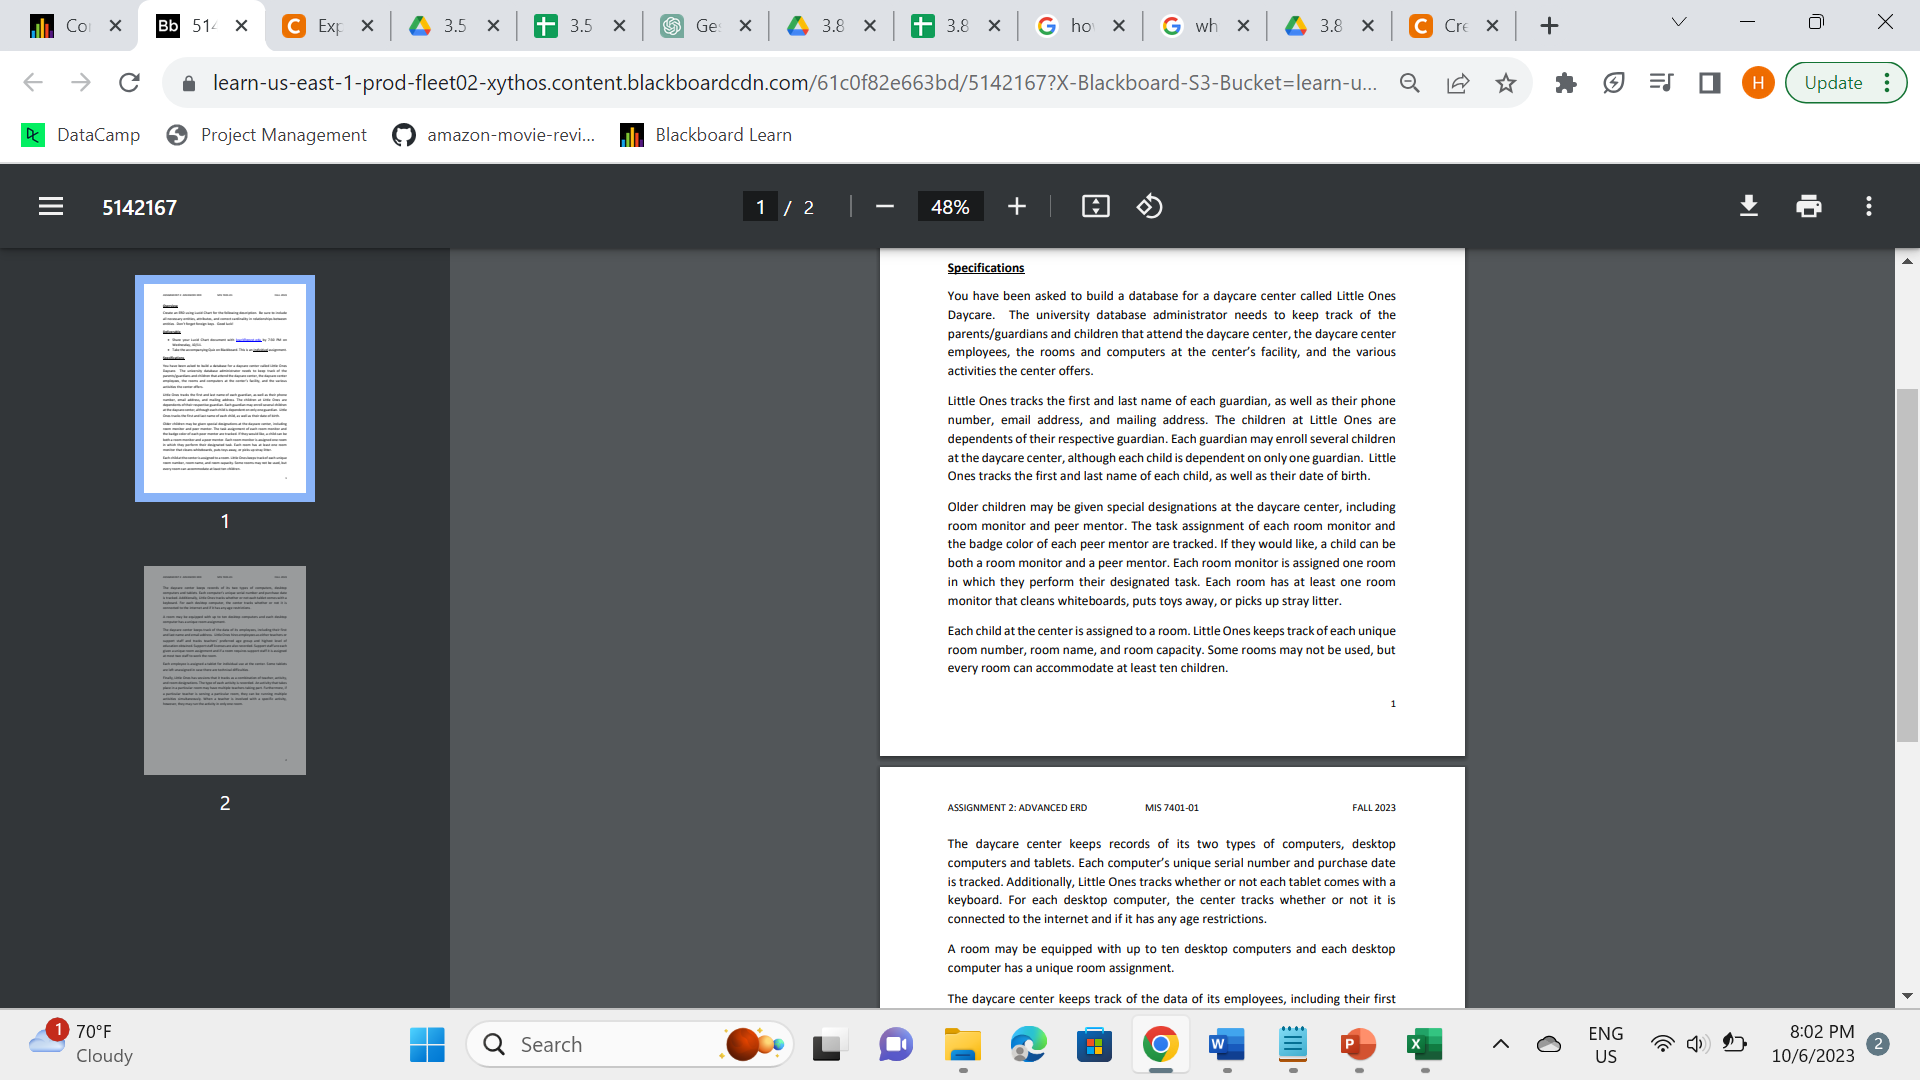Expand the tab search dropdown arrow
The width and height of the screenshot is (1920, 1080).
(1679, 22)
